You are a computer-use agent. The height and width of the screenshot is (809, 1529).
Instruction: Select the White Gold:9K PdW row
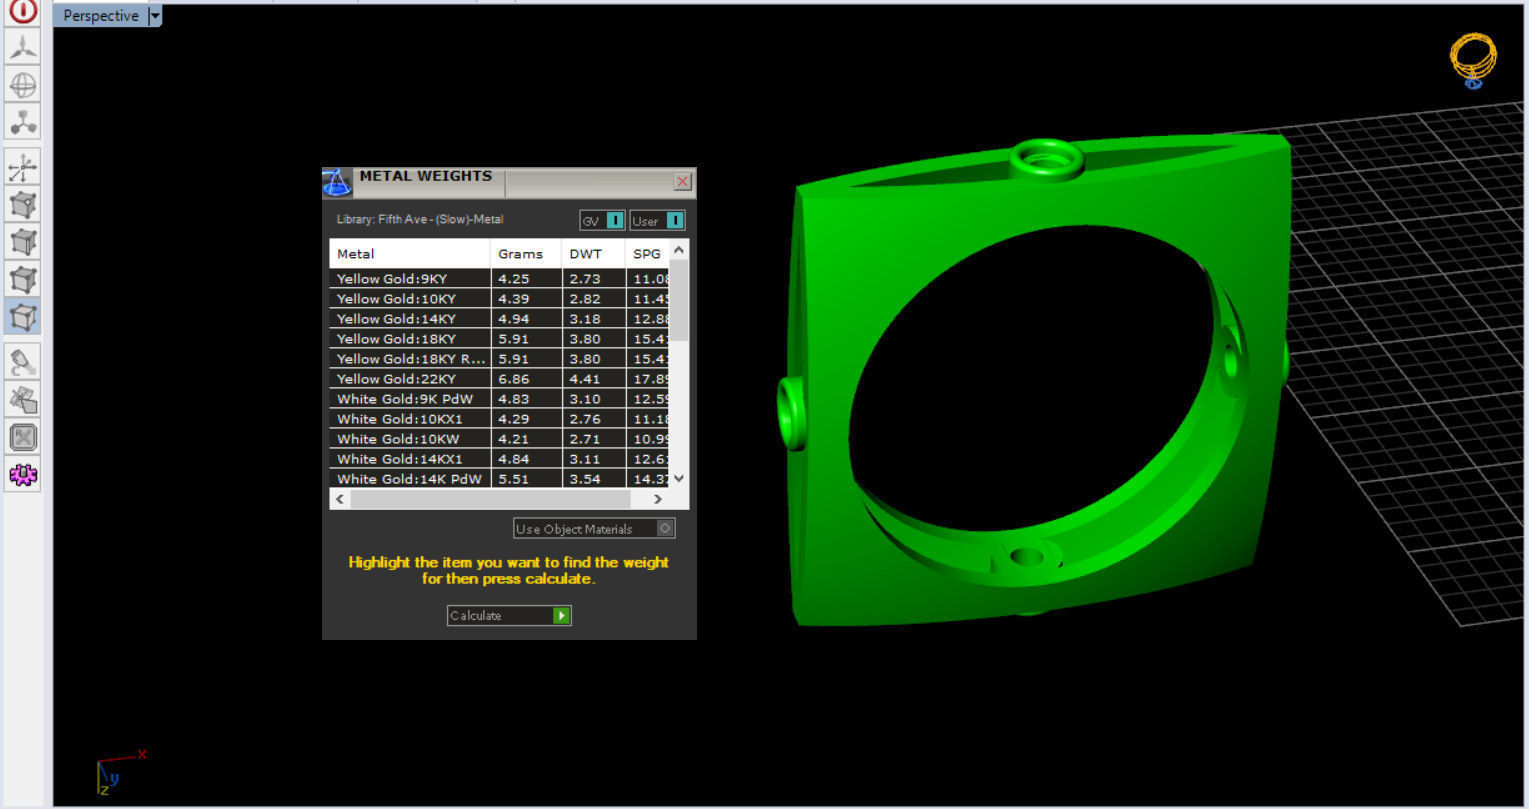500,398
